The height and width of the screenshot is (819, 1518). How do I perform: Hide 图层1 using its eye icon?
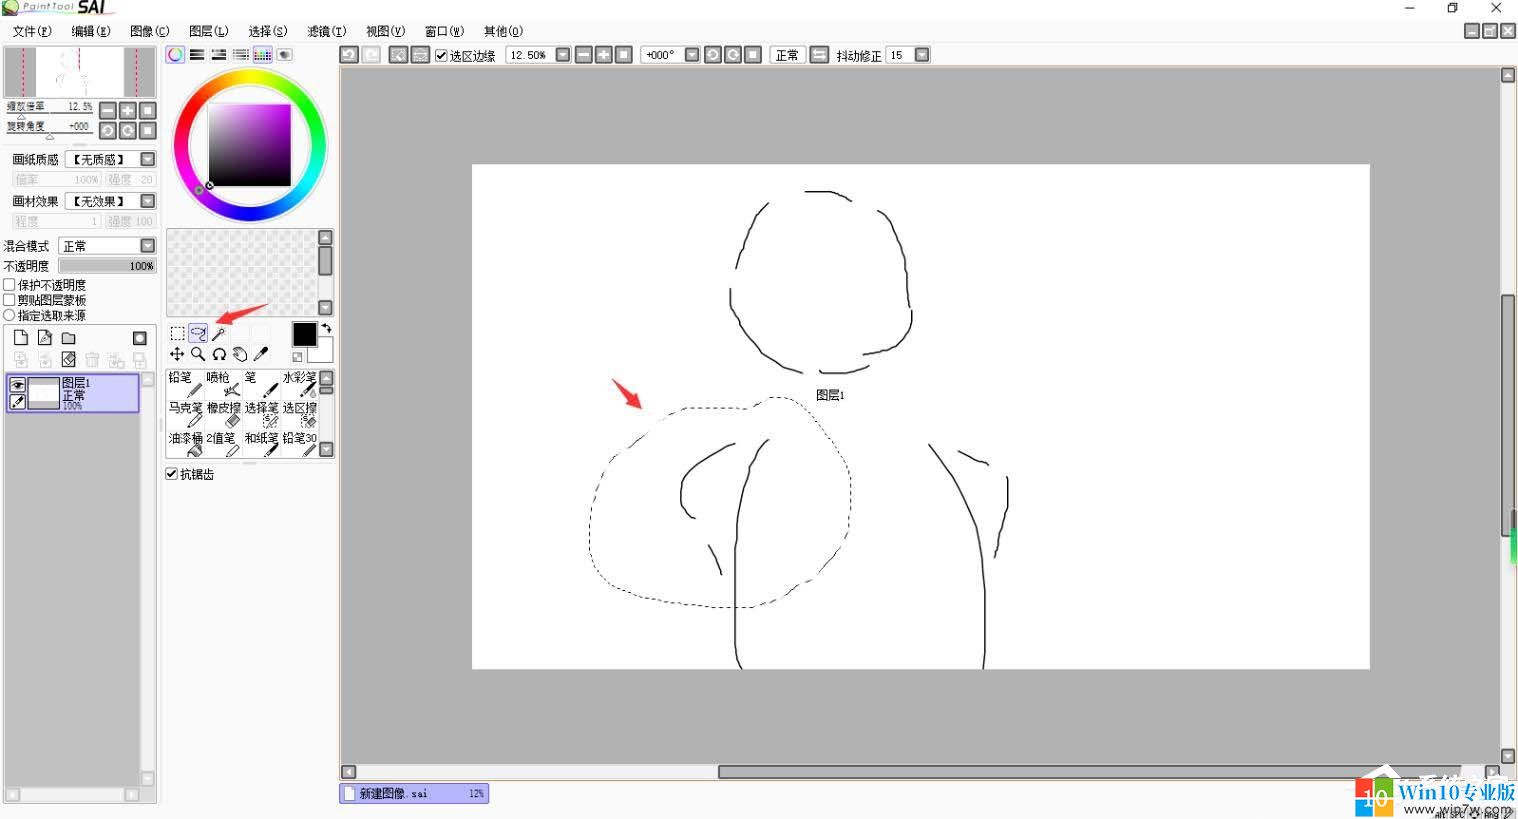click(17, 384)
